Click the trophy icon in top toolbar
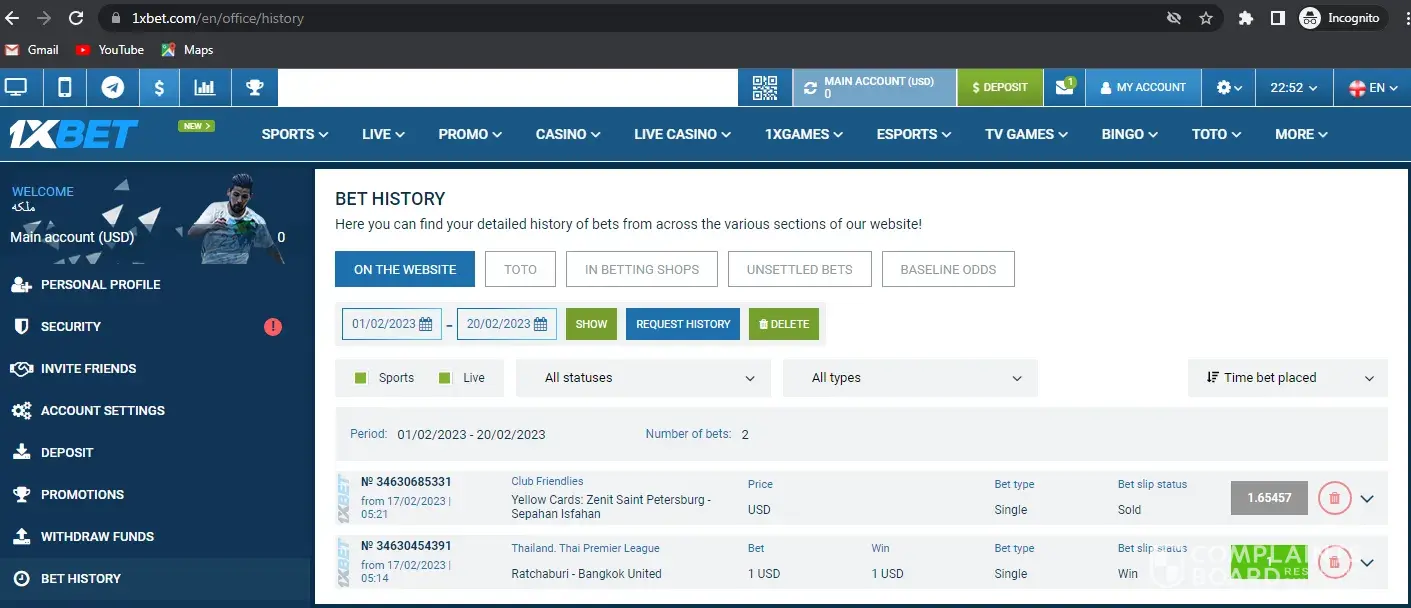 tap(254, 88)
